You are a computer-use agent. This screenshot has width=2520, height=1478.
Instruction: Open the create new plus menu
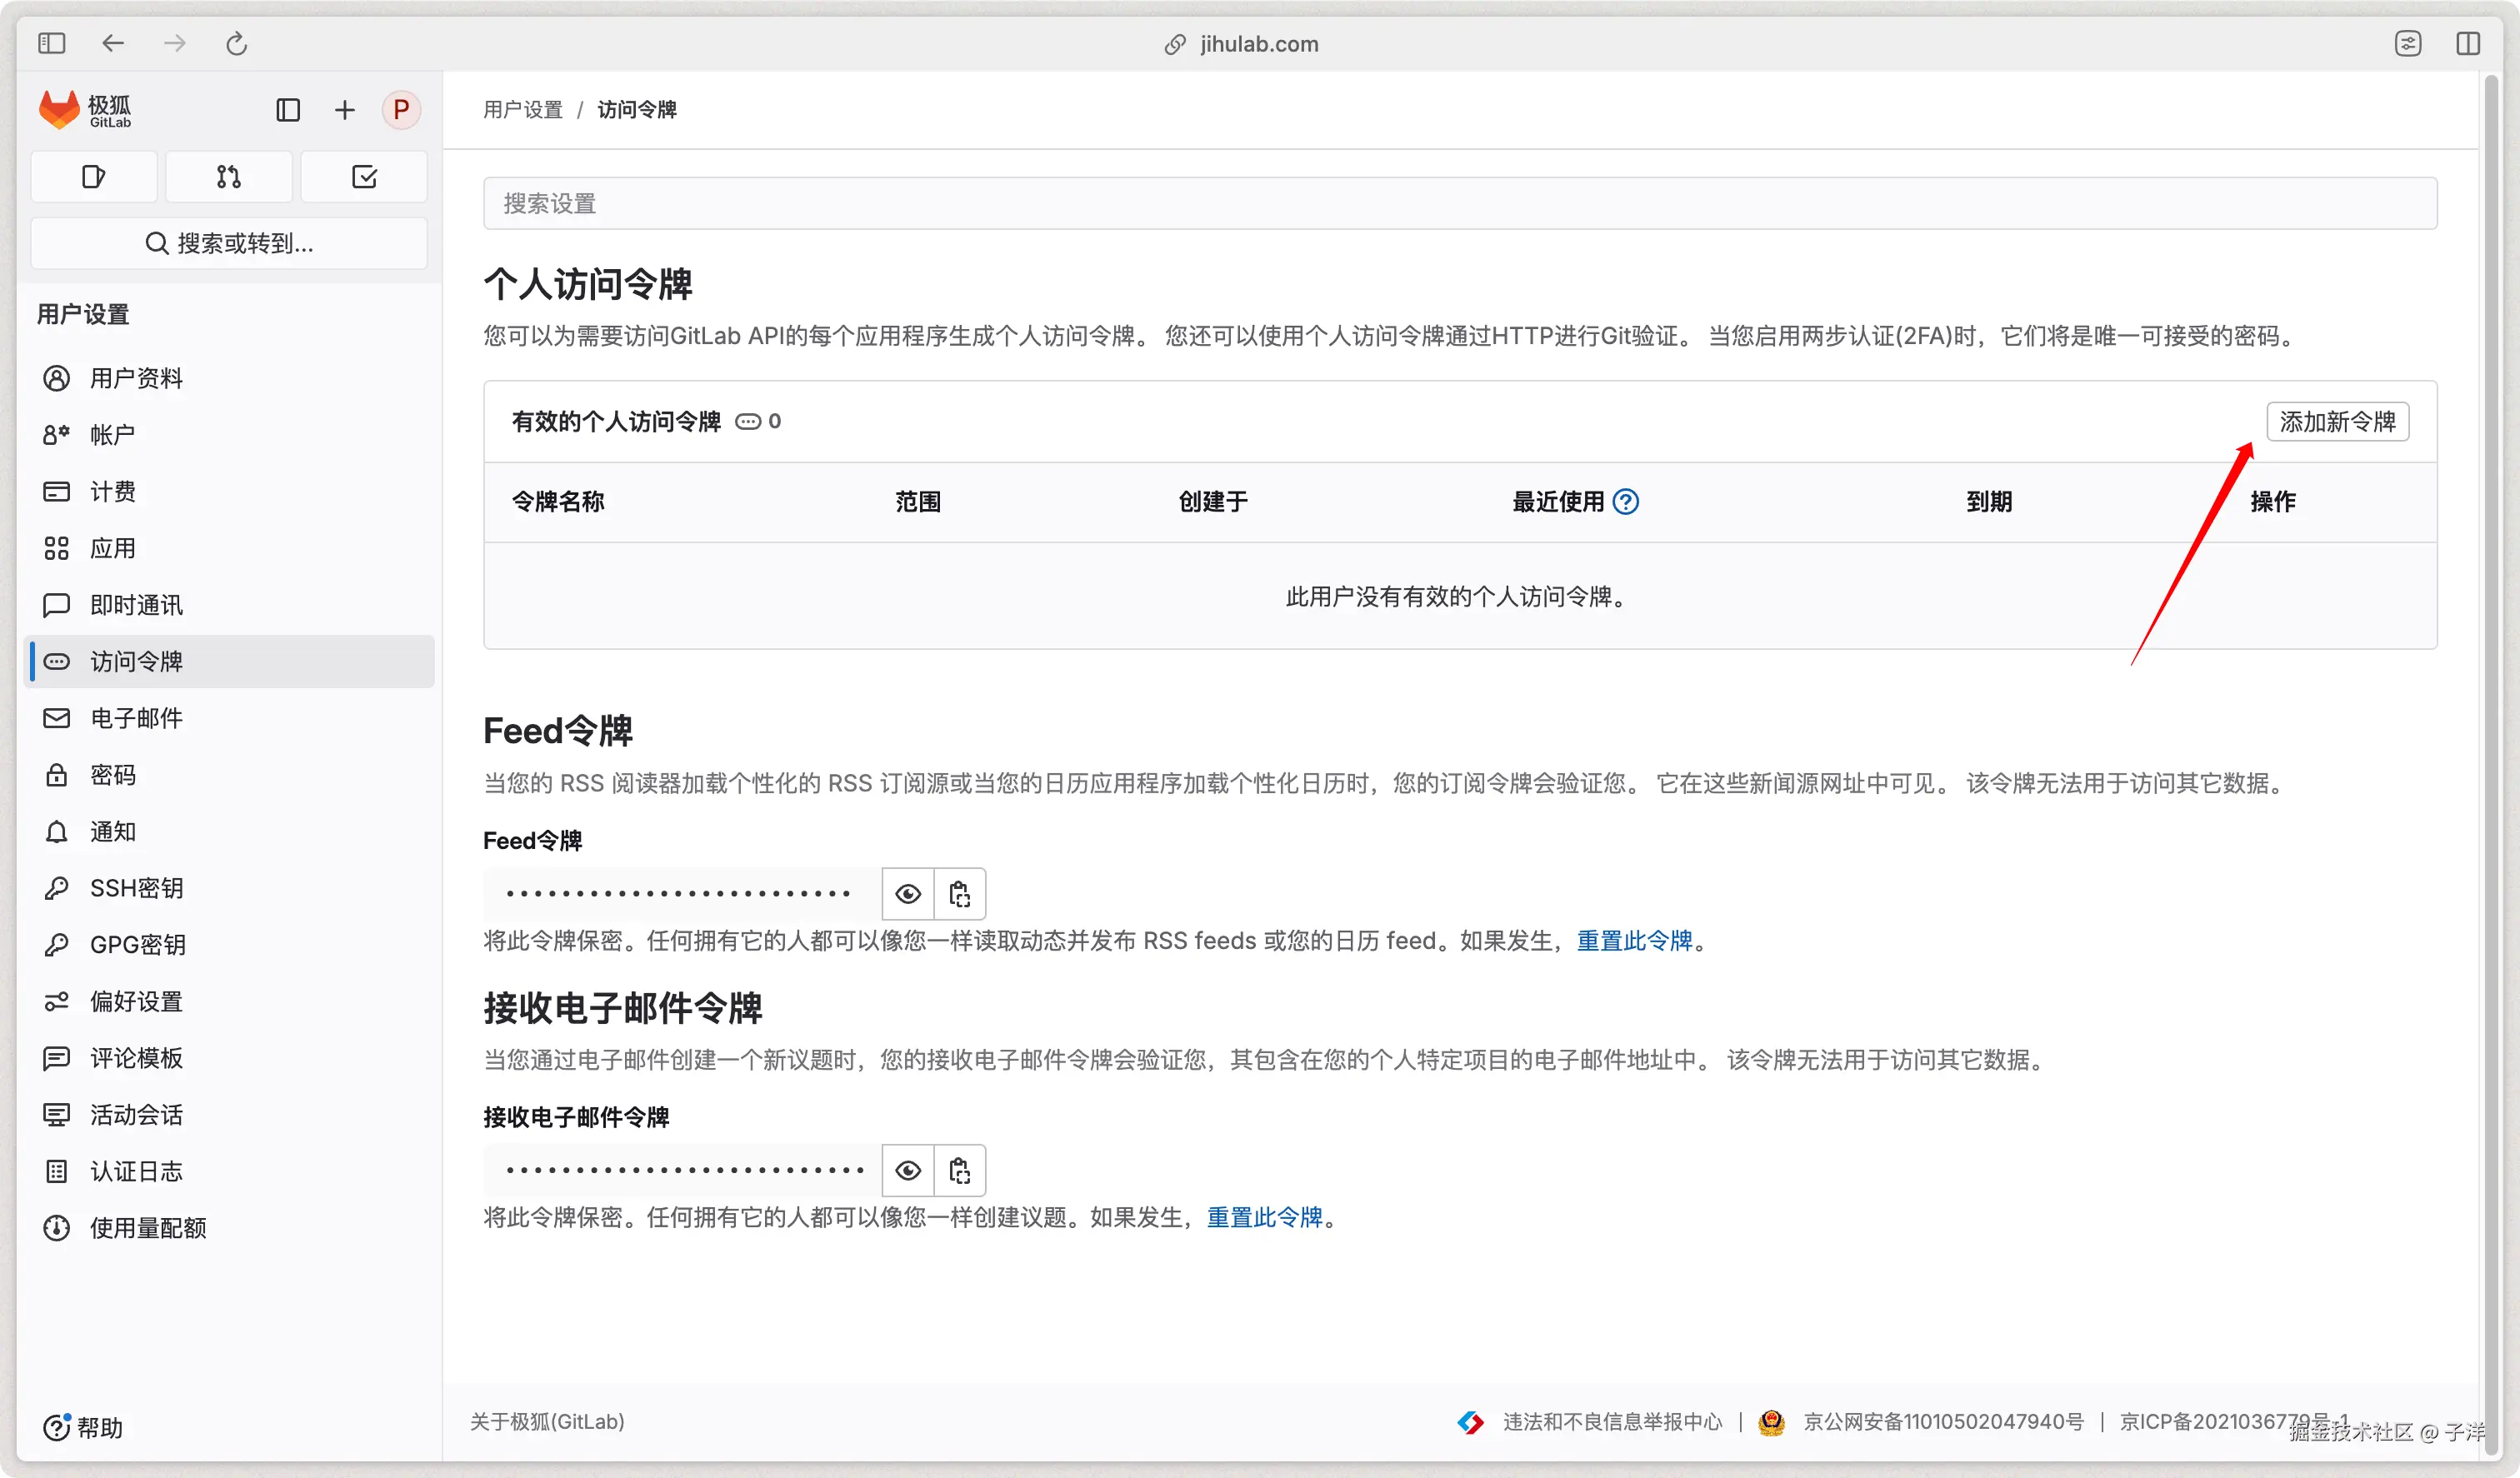click(x=345, y=110)
